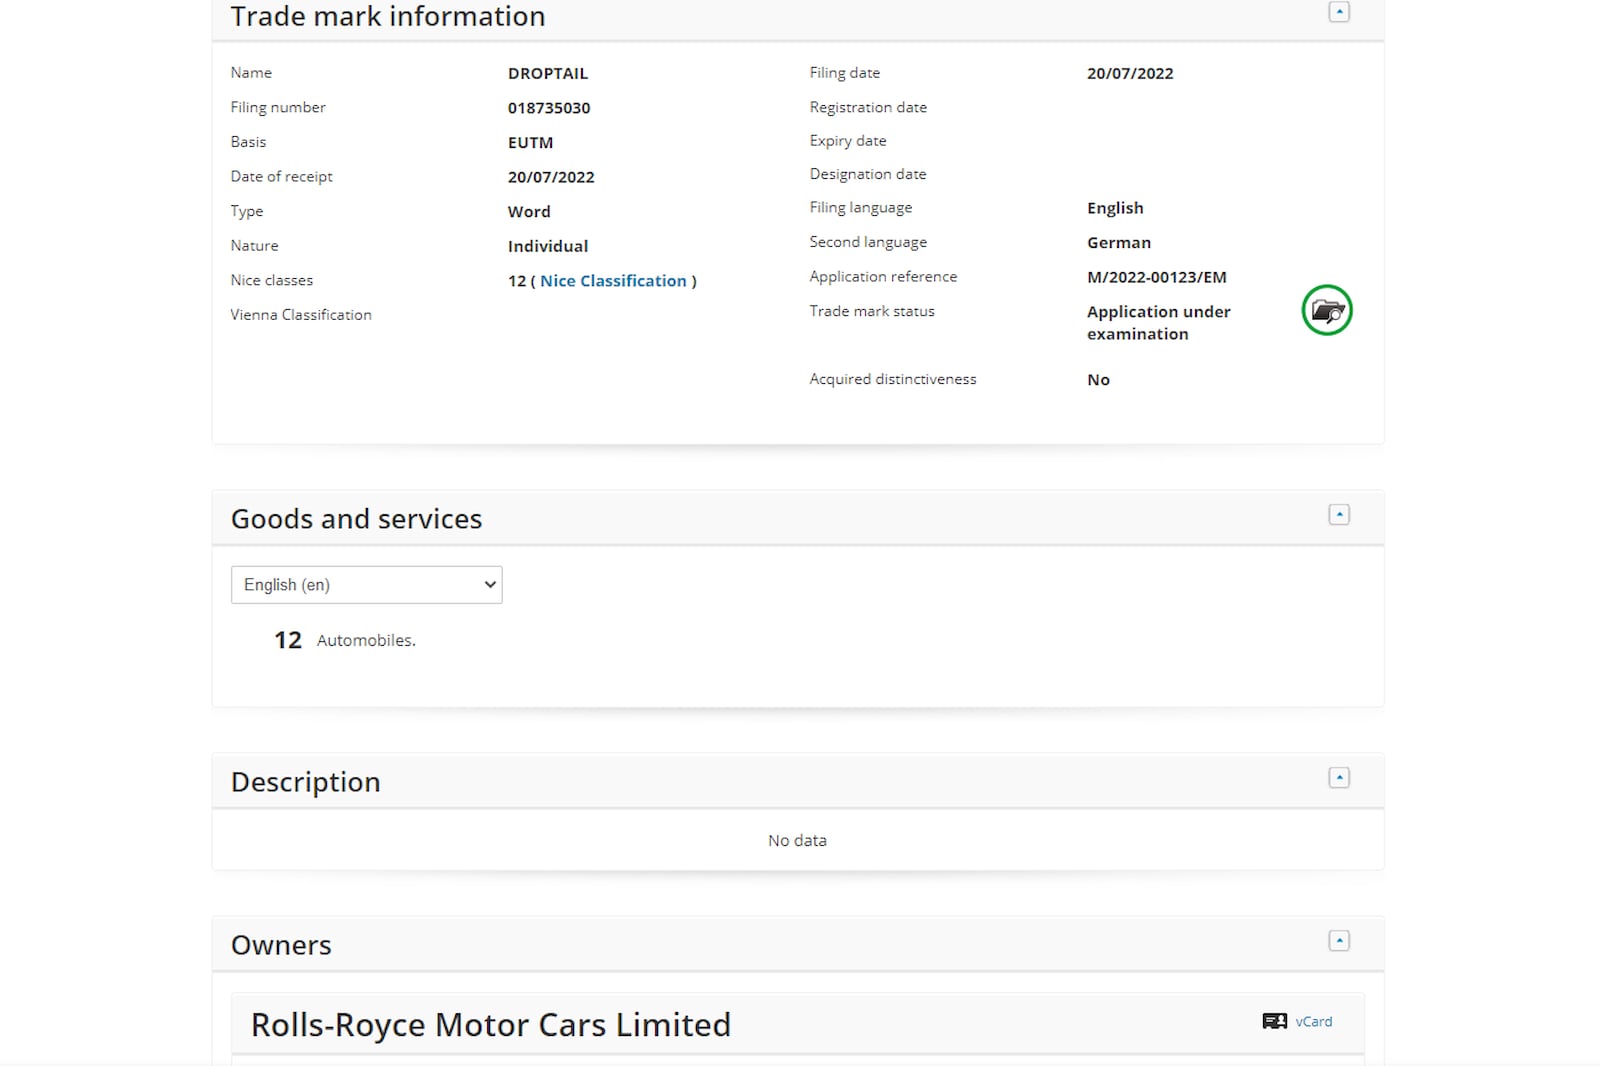Click the application reference M/2022-00123/EM
Screen dimensions: 1600x1066
coord(1157,277)
